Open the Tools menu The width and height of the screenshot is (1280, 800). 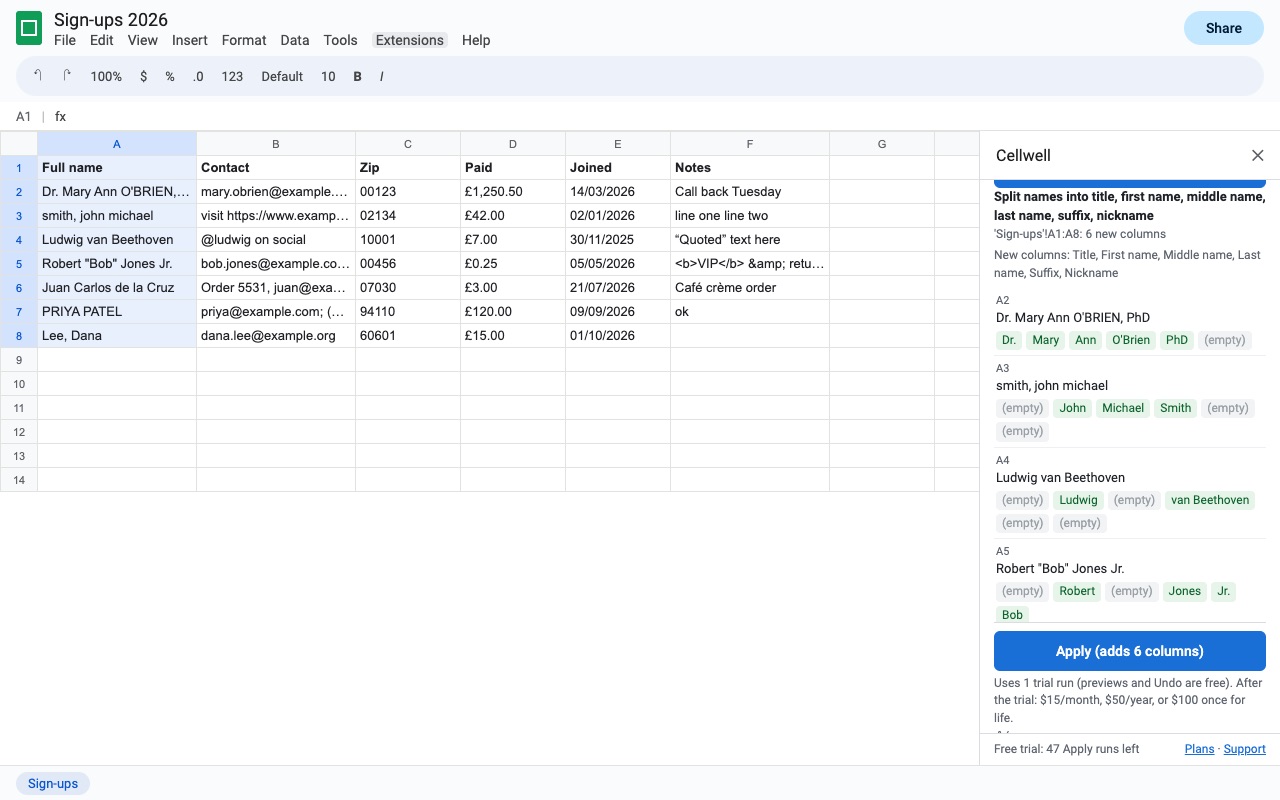click(x=340, y=40)
